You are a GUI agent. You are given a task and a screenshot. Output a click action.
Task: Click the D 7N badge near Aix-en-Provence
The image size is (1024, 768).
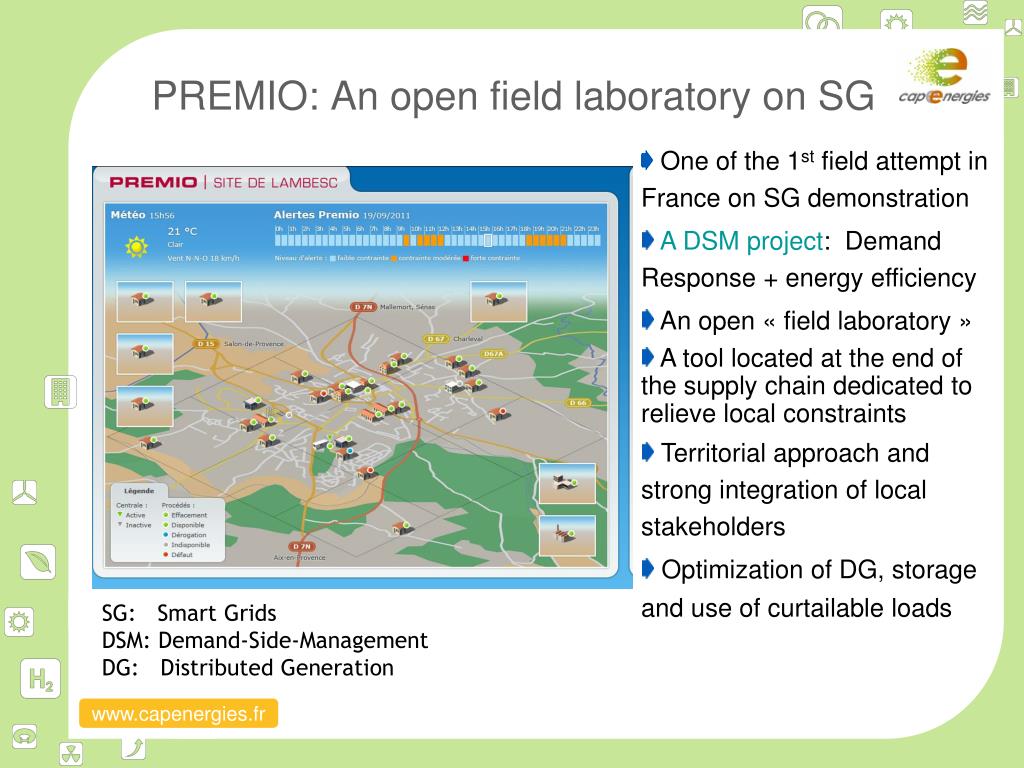pos(302,546)
